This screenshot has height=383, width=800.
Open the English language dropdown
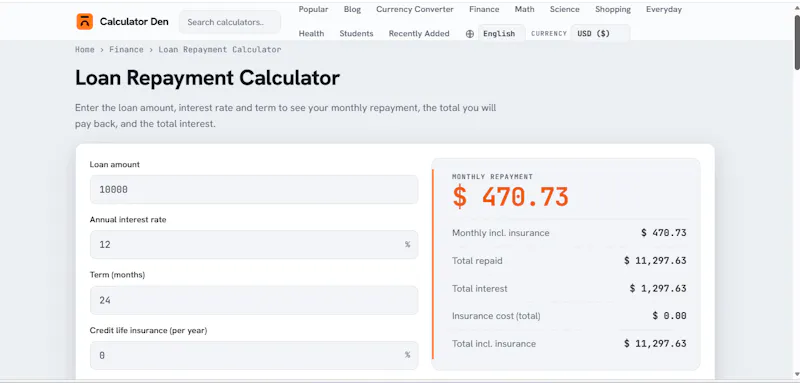tap(502, 34)
